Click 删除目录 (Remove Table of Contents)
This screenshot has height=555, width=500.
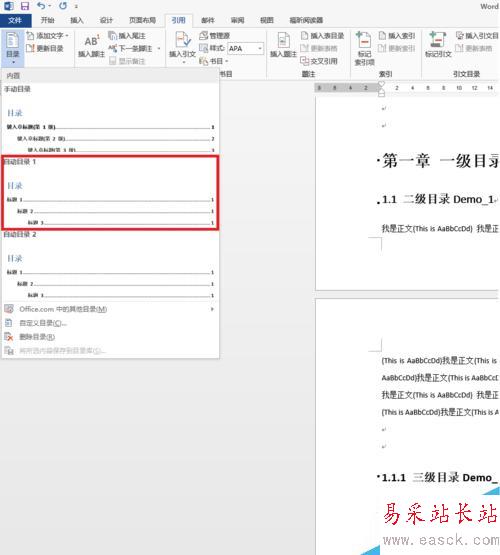coord(110,337)
